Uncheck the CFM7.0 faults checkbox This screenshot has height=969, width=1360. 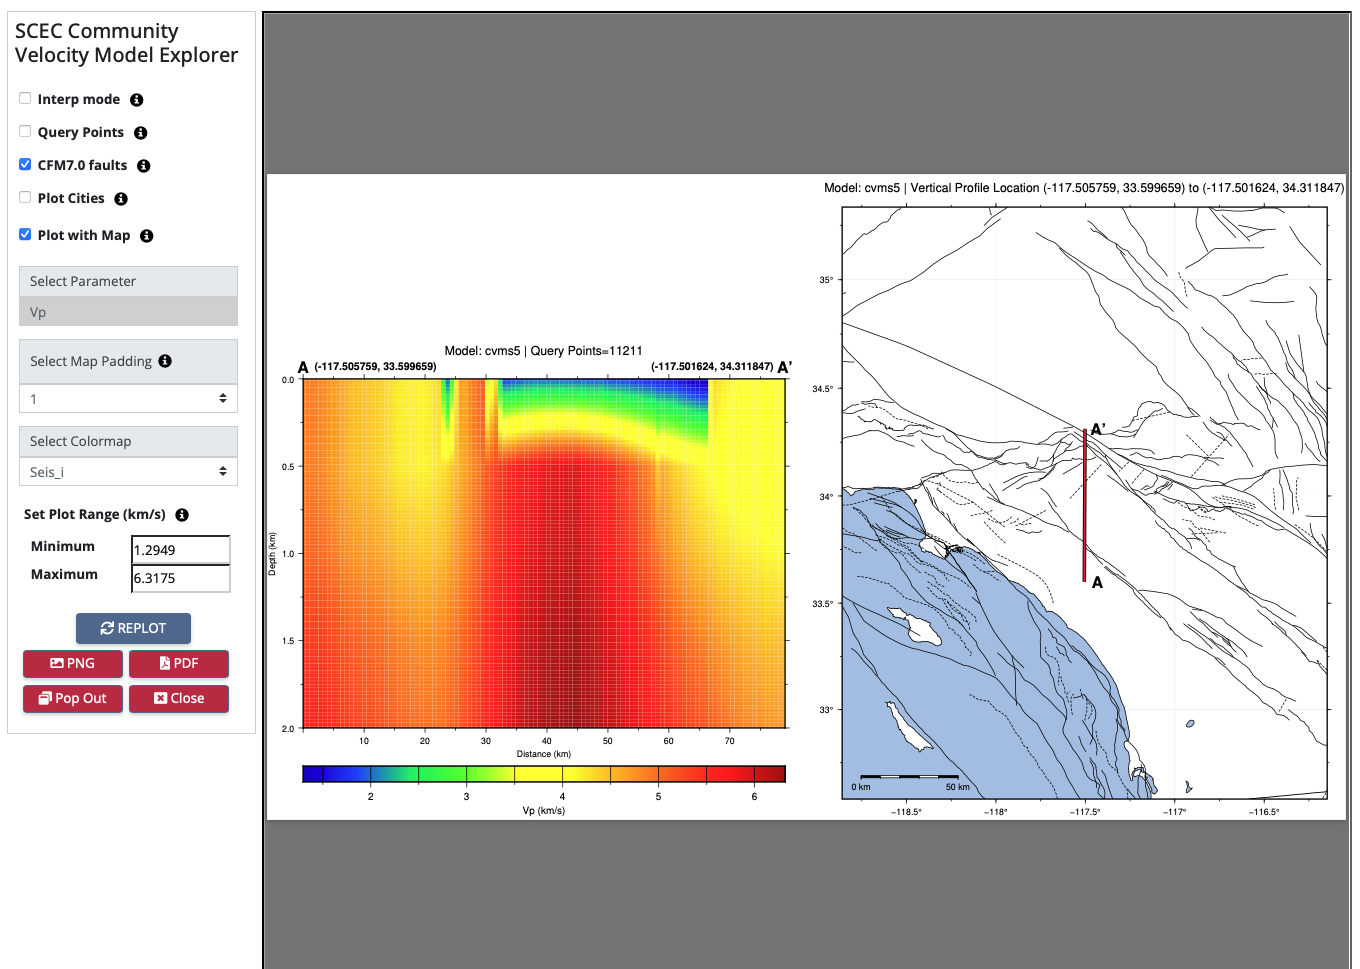coord(25,164)
